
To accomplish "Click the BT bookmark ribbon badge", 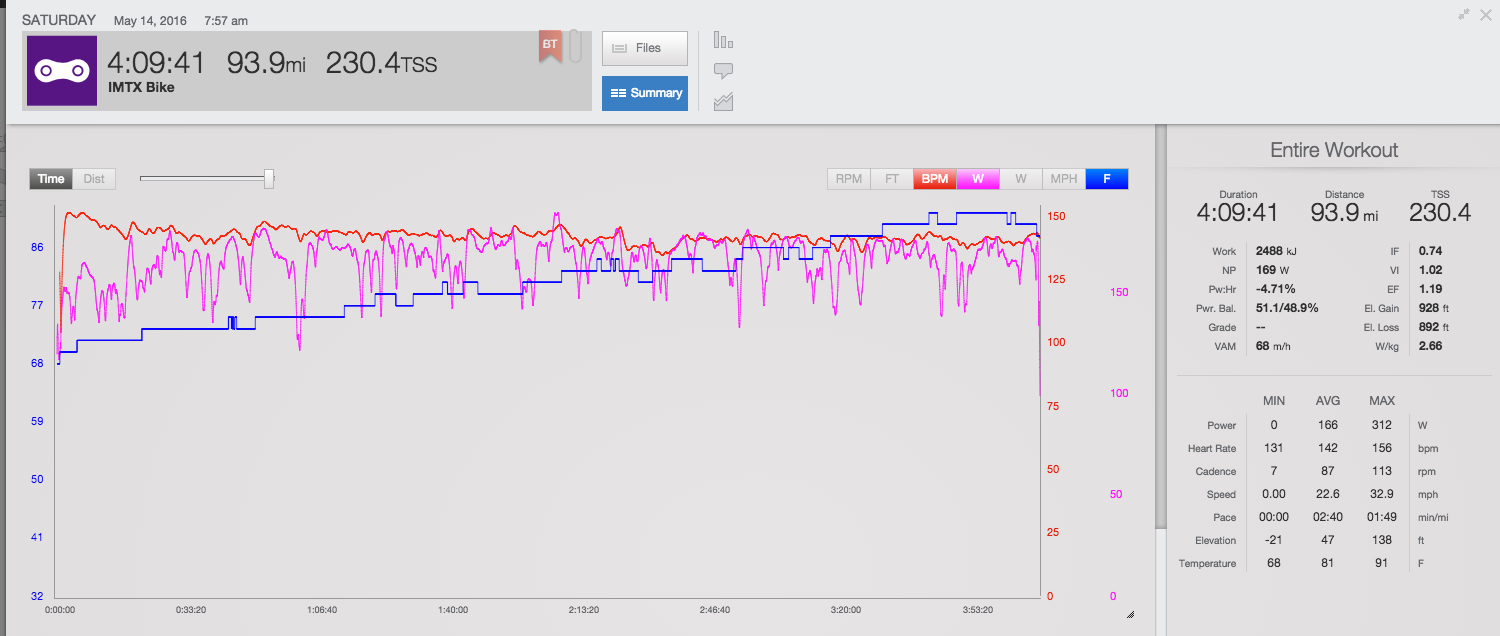I will [550, 47].
